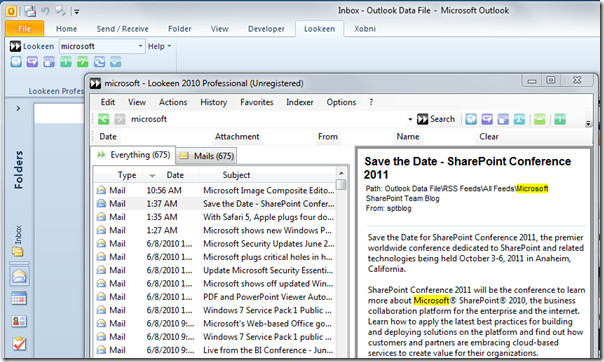Open the File tab in Outlook
The width and height of the screenshot is (604, 362).
click(x=24, y=28)
